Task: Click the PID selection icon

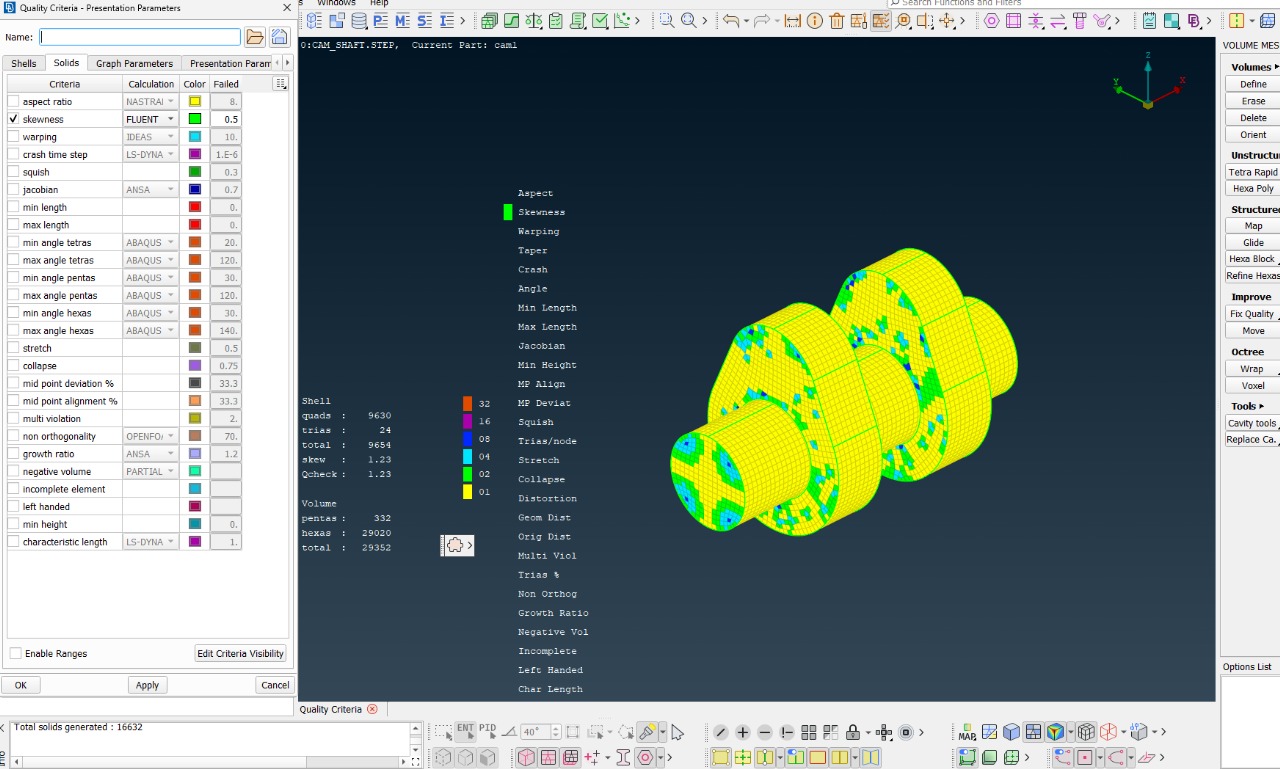Action: [488, 731]
